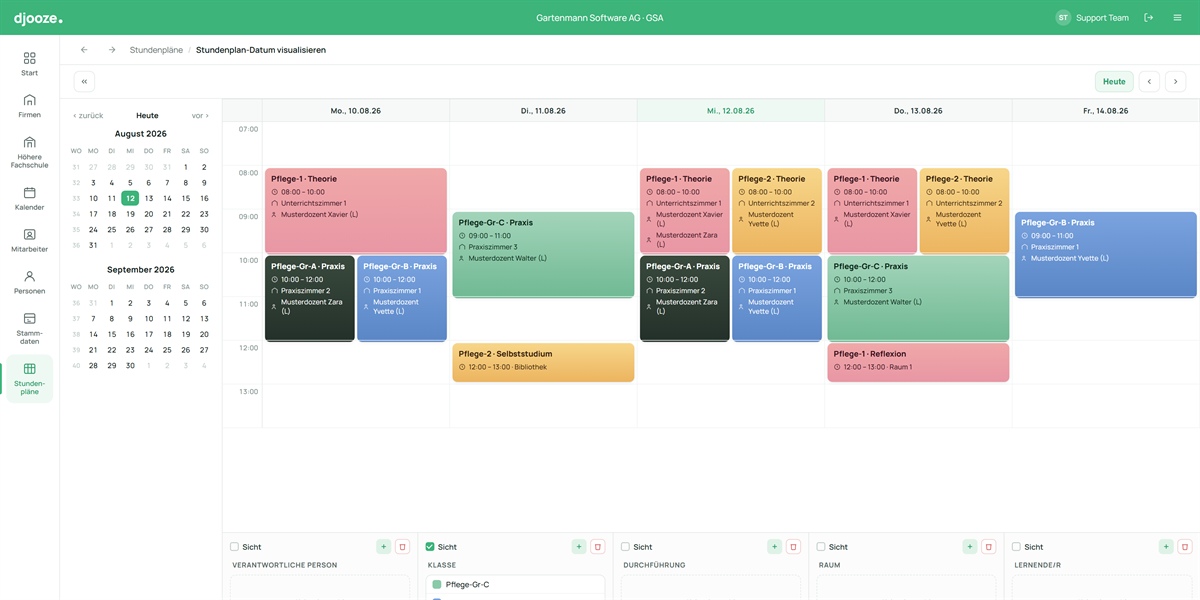Image resolution: width=1200 pixels, height=600 pixels.
Task: Click the djooze logo
Action: click(37, 18)
